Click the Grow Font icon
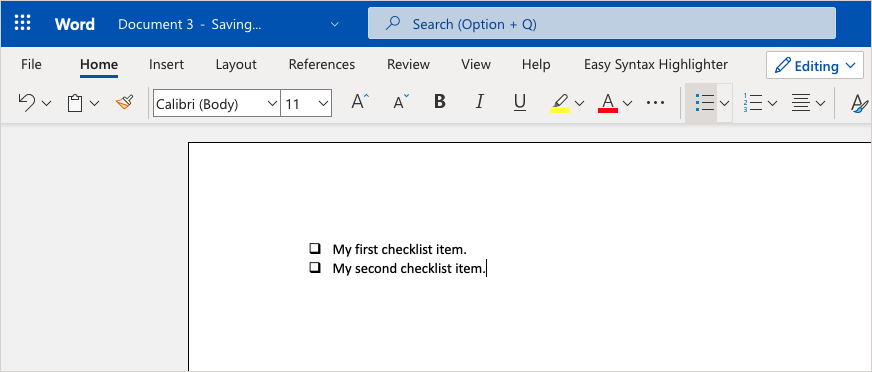Screen dimensions: 872x372 coord(360,102)
